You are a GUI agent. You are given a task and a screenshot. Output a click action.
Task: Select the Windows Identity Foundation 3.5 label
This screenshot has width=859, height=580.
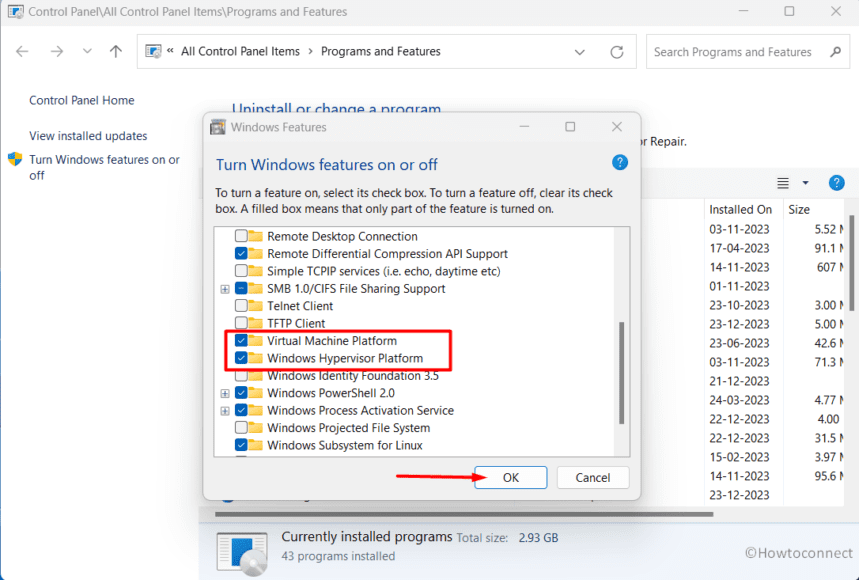[353, 376]
